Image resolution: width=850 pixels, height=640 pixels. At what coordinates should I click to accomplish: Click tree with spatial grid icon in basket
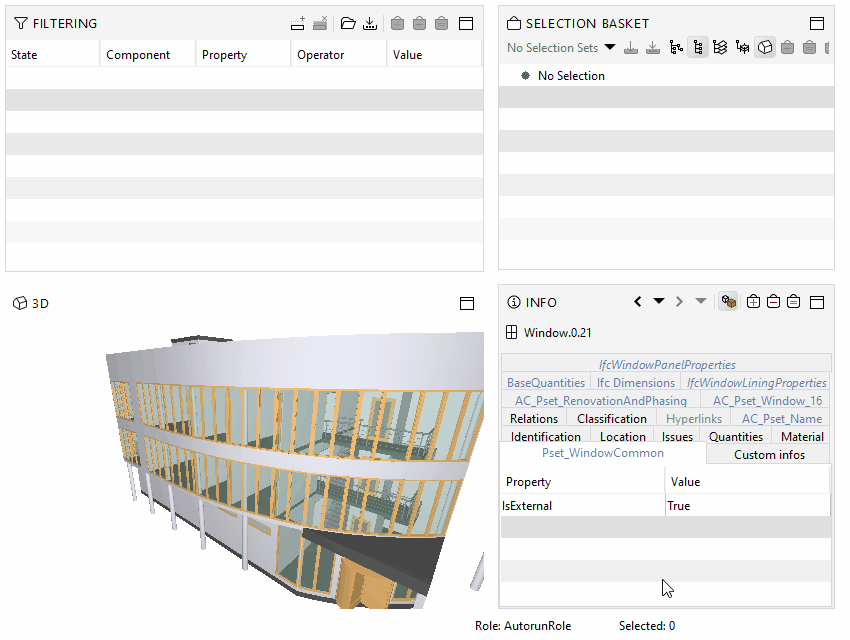742,48
